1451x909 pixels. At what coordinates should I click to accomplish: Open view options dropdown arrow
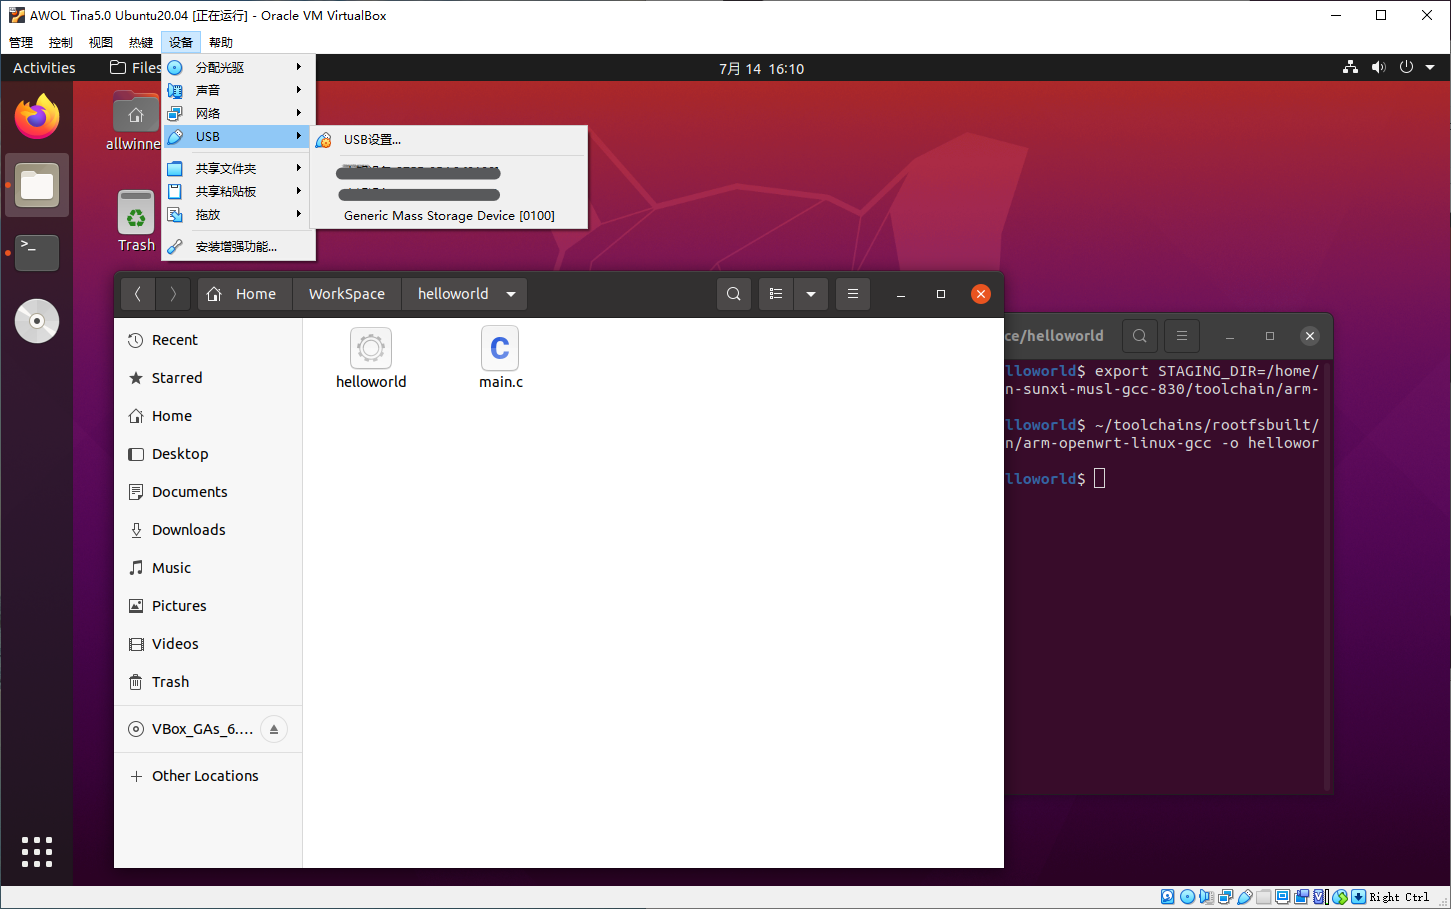[x=811, y=294]
